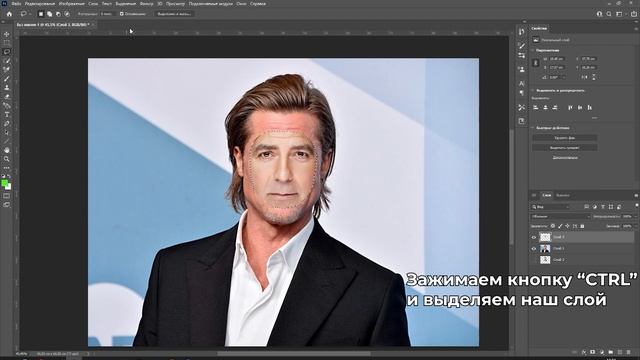Open the Opacity slider dropdown arrow
Viewport: 640px width, 360px height.
[635, 217]
